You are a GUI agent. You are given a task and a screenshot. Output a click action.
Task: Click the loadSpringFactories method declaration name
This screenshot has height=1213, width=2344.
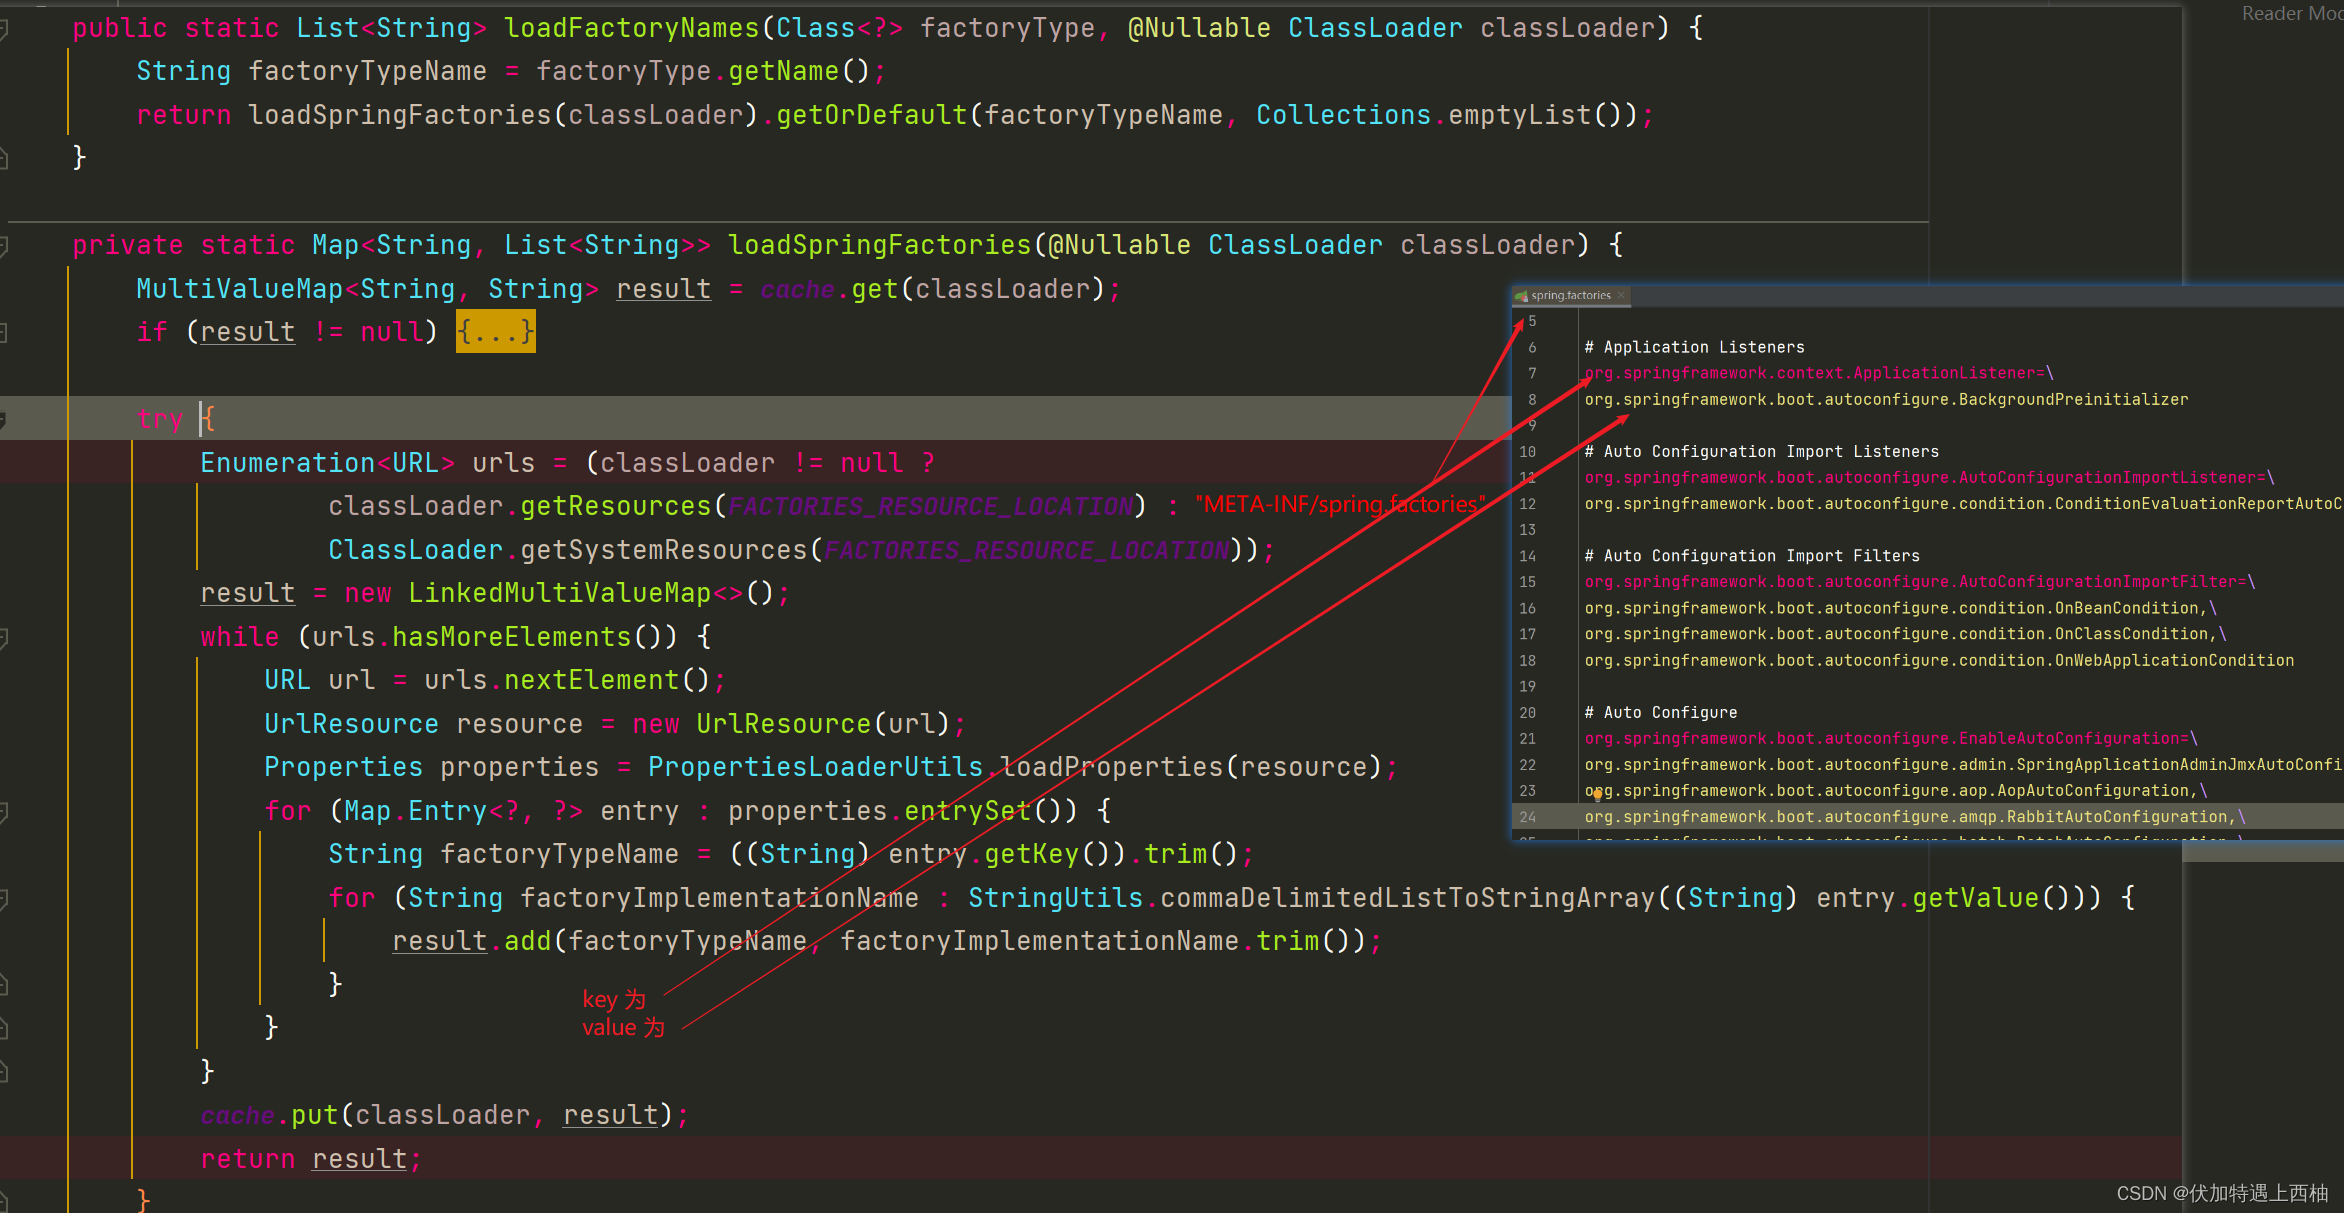point(879,245)
